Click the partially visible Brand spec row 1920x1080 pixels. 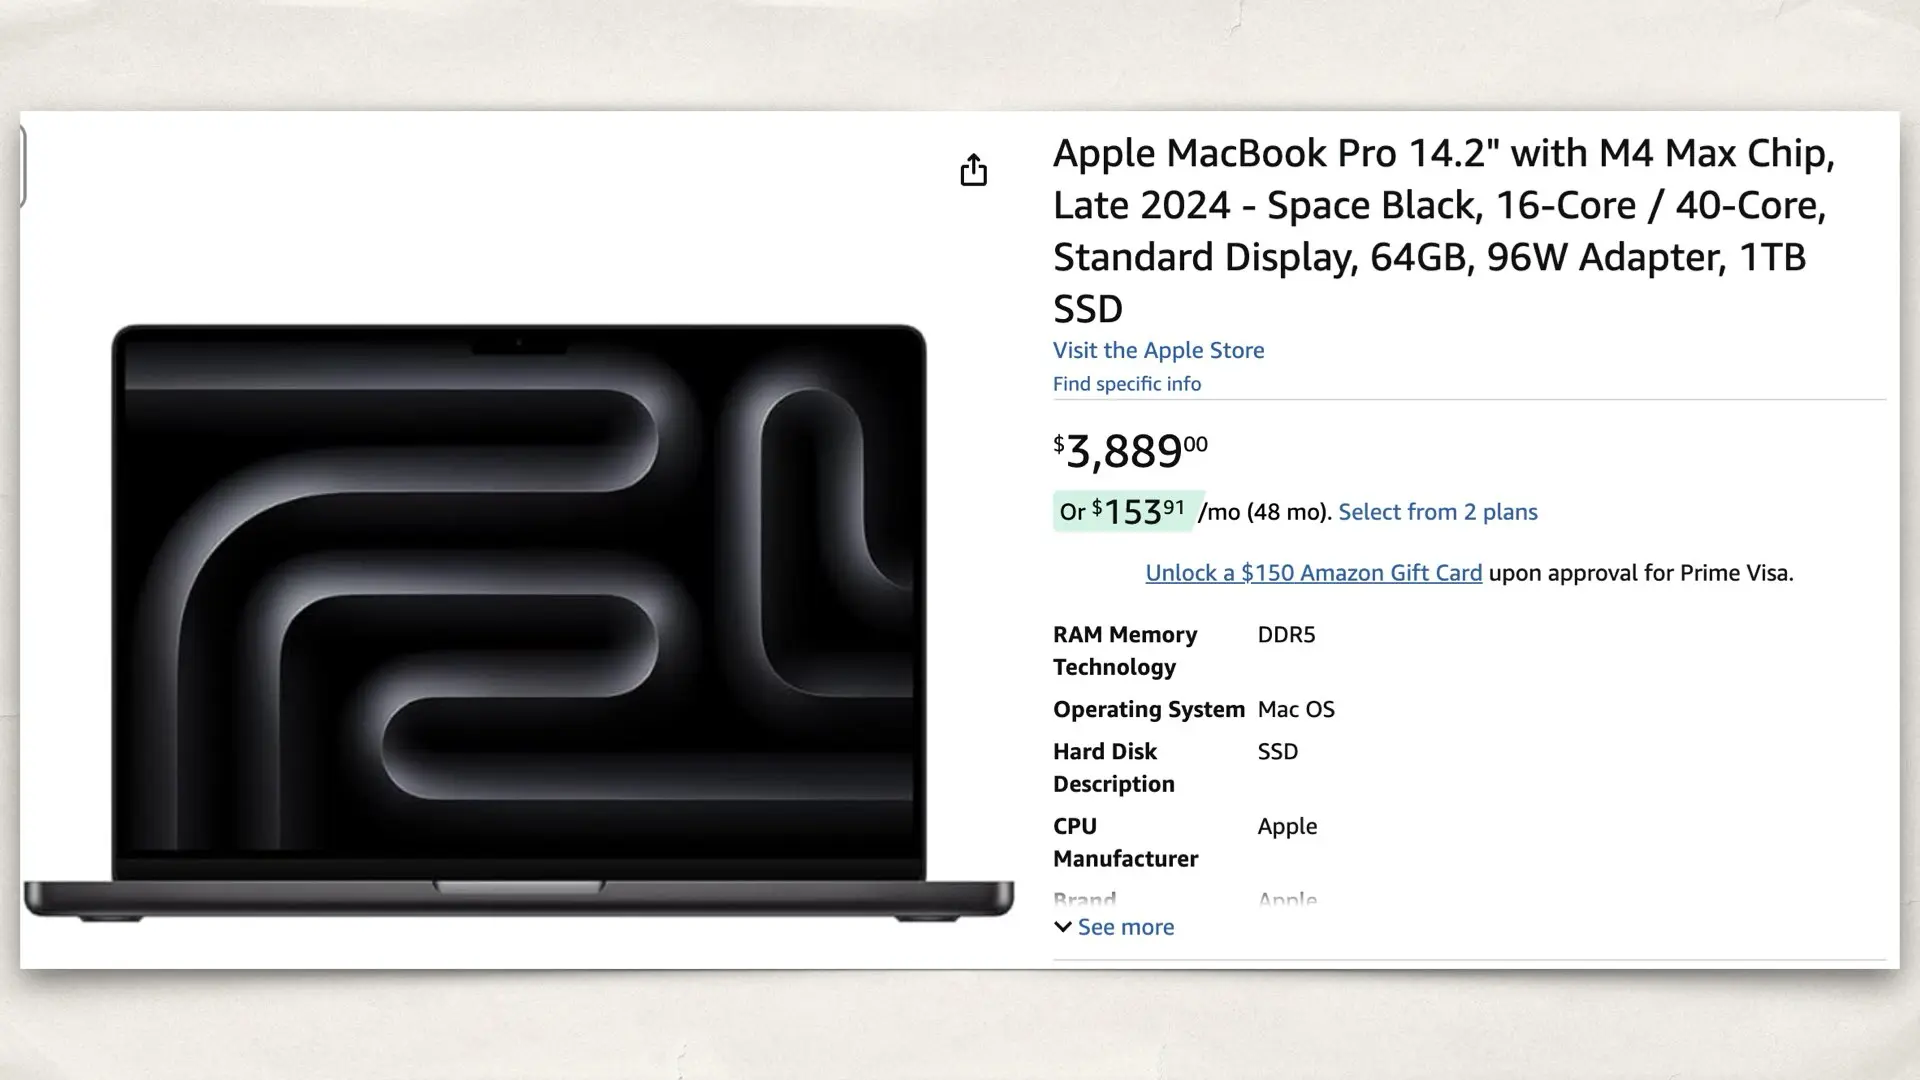[x=1083, y=898]
